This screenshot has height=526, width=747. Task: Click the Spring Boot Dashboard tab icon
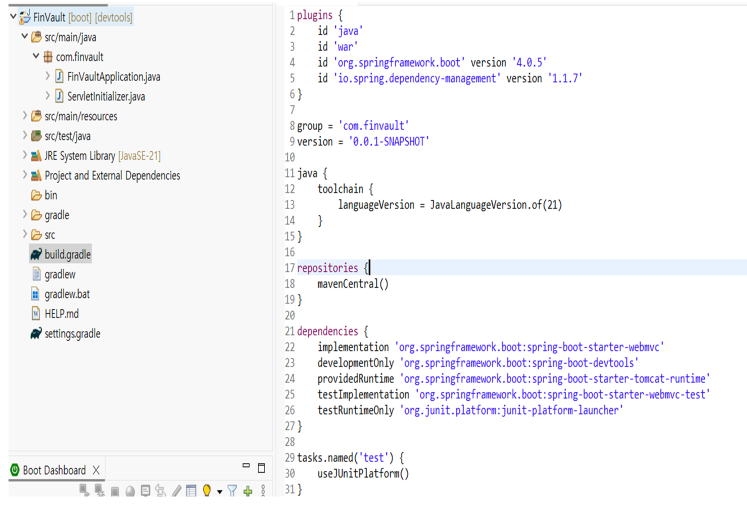tap(15, 470)
